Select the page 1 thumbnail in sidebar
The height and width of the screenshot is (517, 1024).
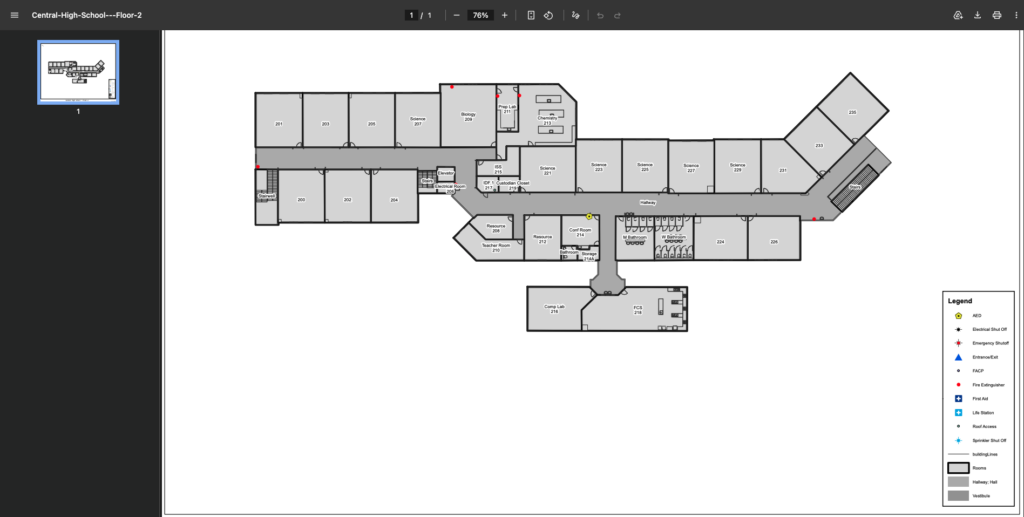point(79,72)
